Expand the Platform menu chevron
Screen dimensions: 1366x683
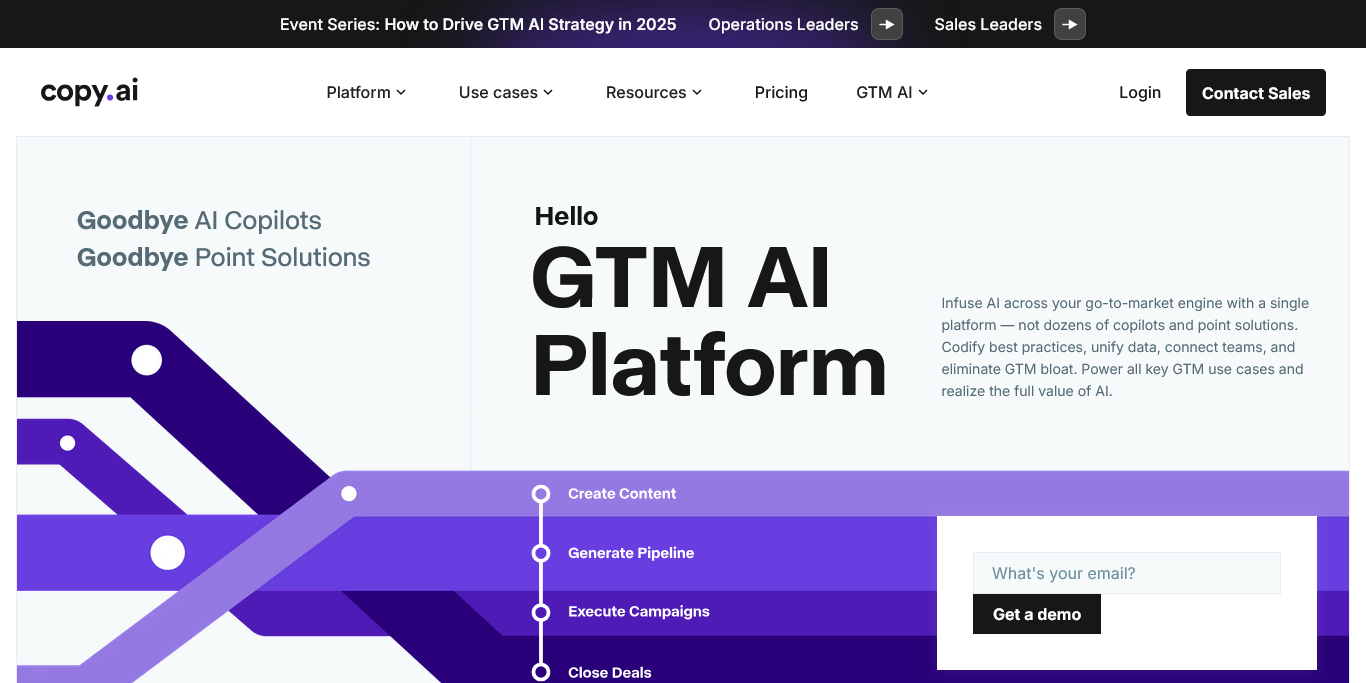(x=401, y=92)
